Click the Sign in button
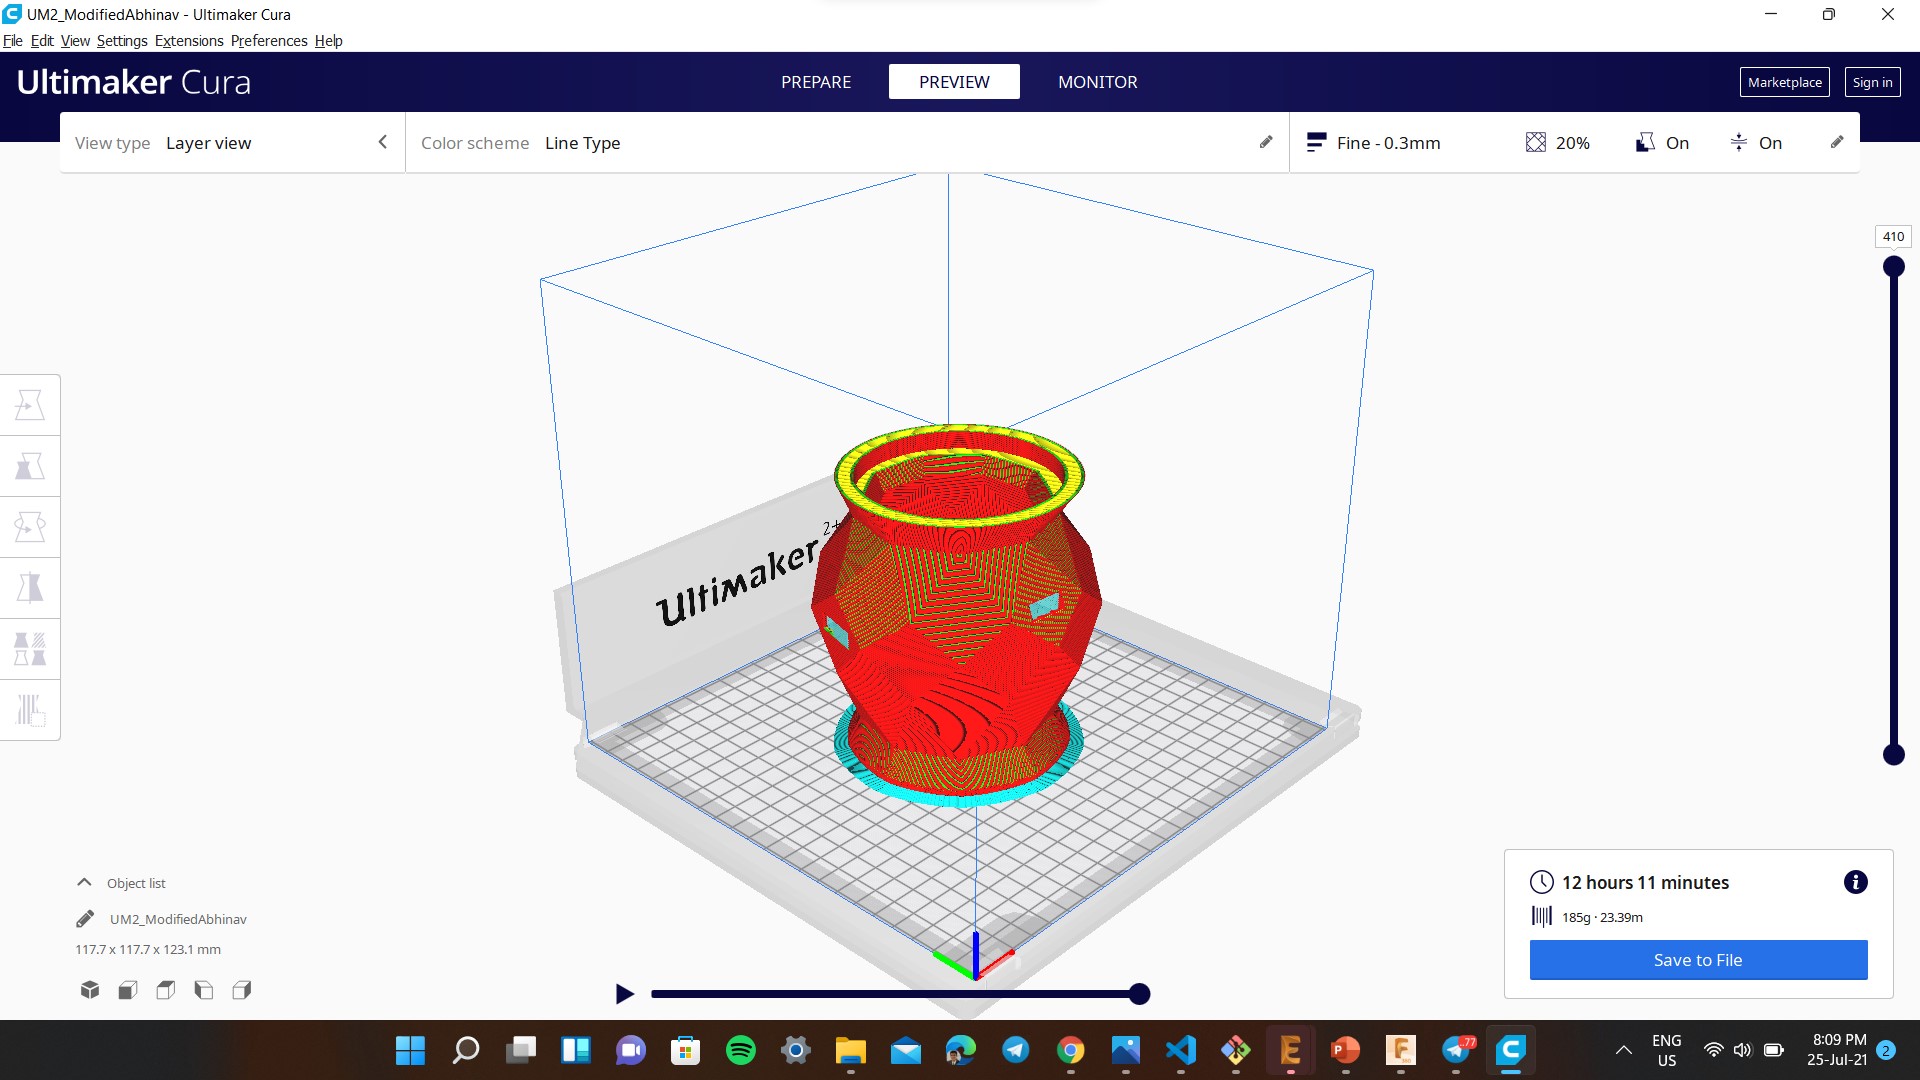Screen dimensions: 1920x1080 [x=1872, y=82]
